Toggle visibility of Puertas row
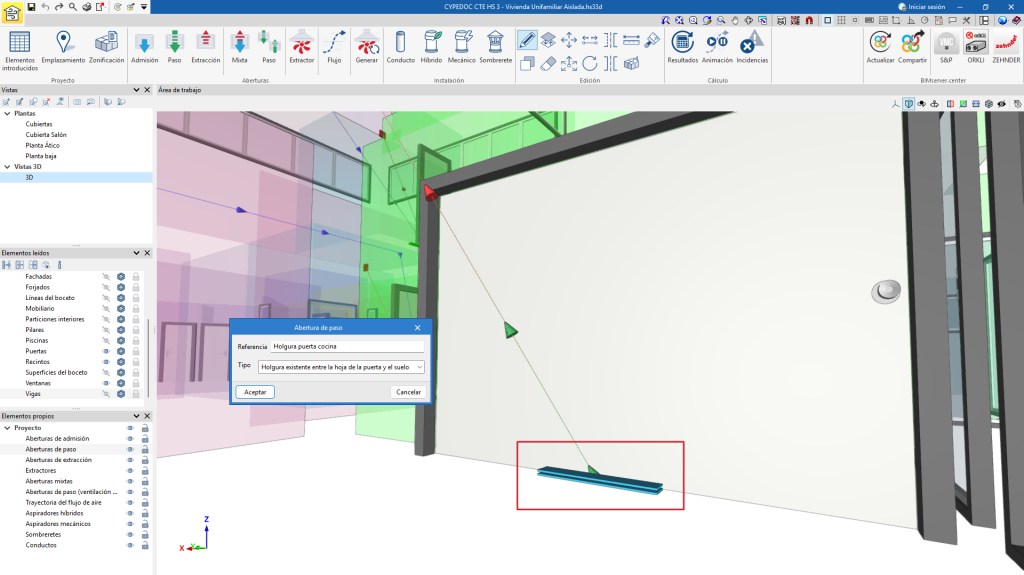Viewport: 1024px width, 575px height. pos(106,351)
